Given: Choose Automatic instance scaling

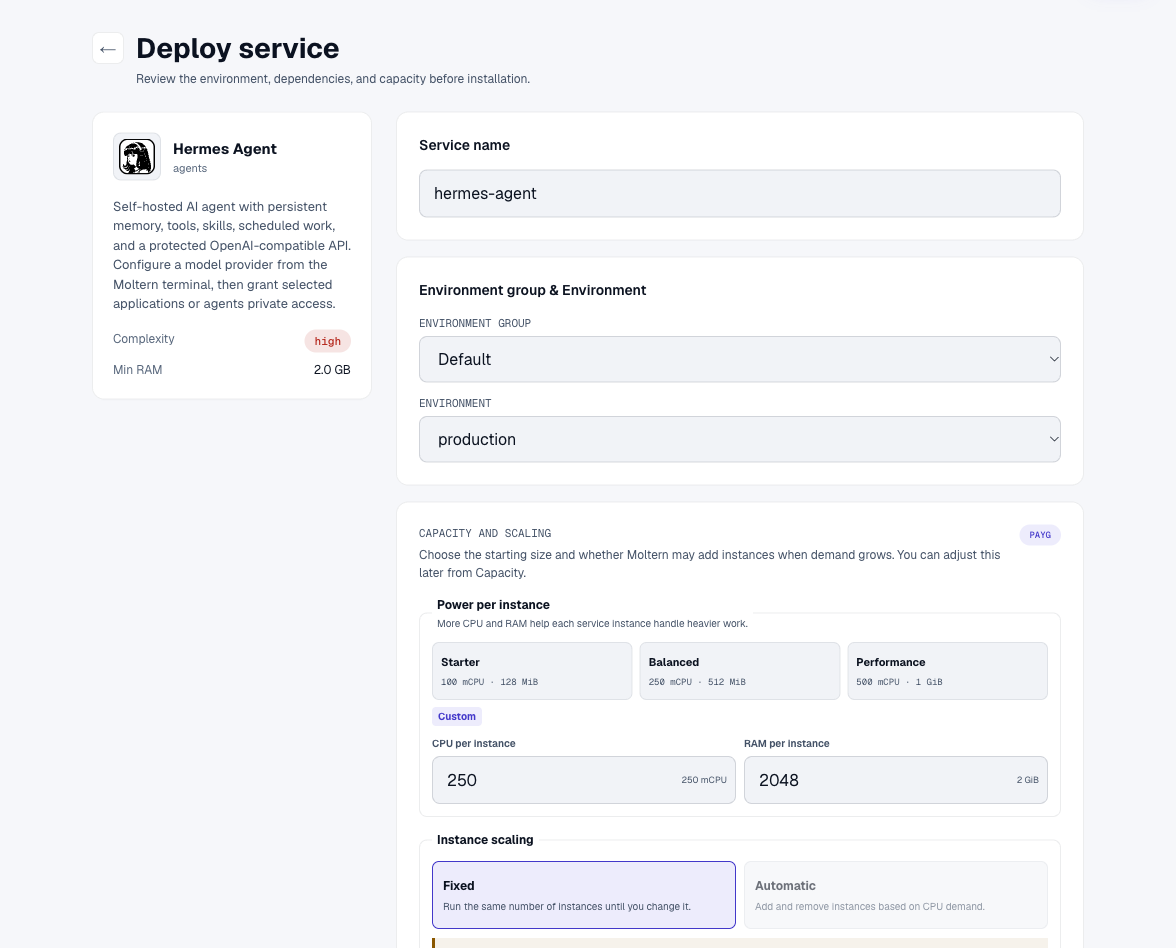Looking at the screenshot, I should point(896,895).
